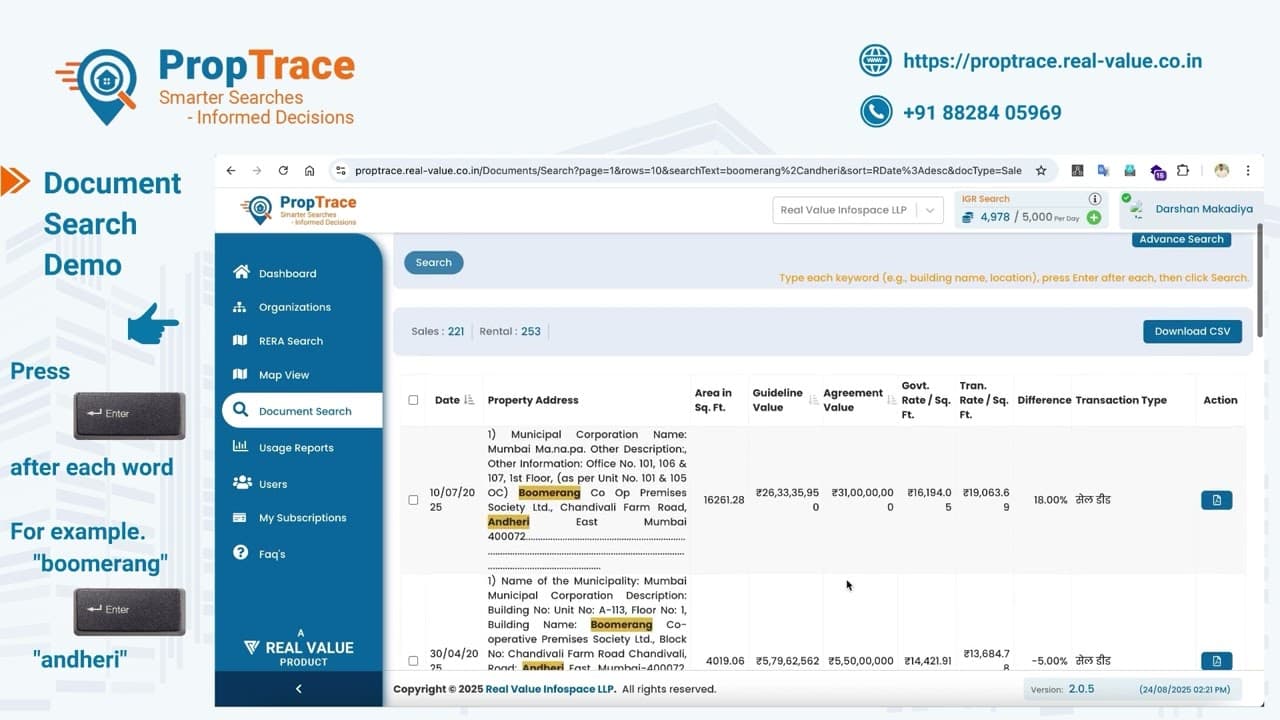
Task: Check the 10/07/2025 row checkbox
Action: click(x=413, y=500)
